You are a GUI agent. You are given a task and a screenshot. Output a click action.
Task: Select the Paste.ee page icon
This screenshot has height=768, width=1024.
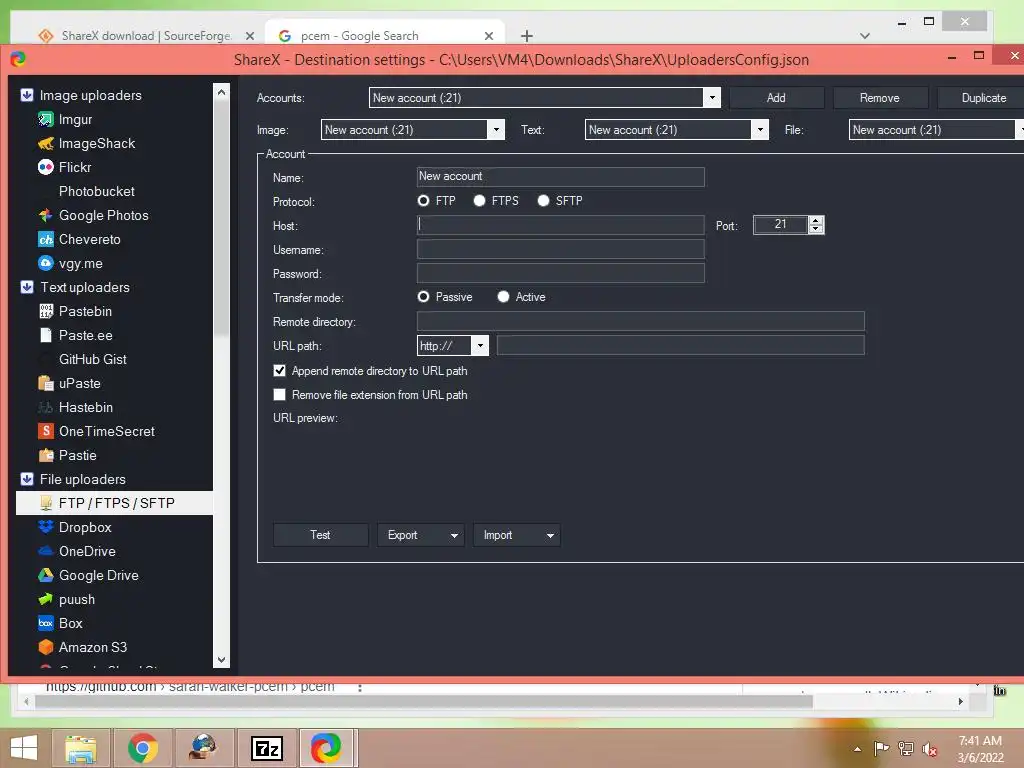click(x=45, y=335)
